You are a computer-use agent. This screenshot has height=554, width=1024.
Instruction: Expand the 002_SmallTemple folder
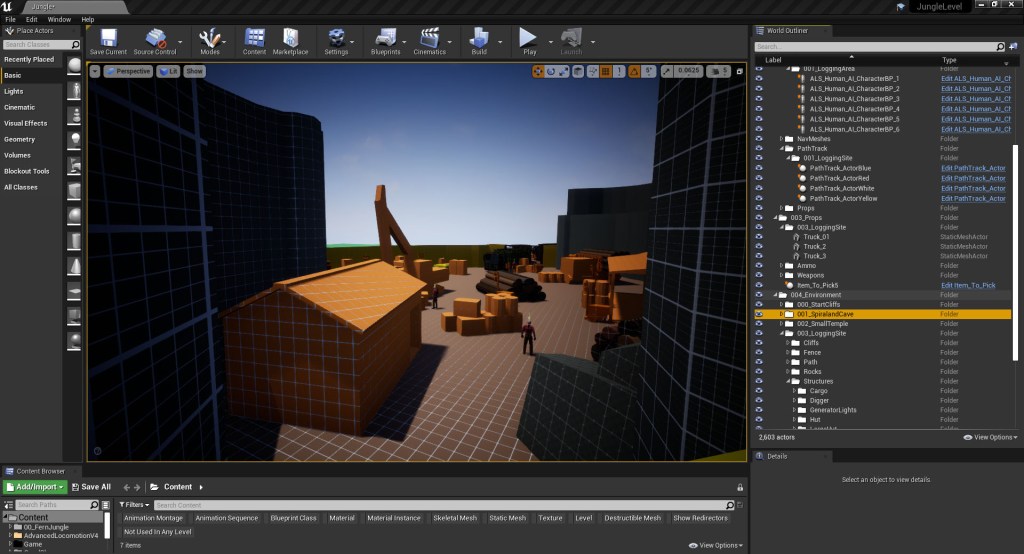781,324
